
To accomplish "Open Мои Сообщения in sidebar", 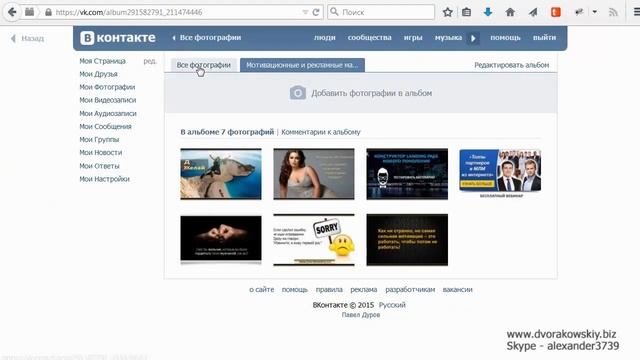I will (105, 127).
